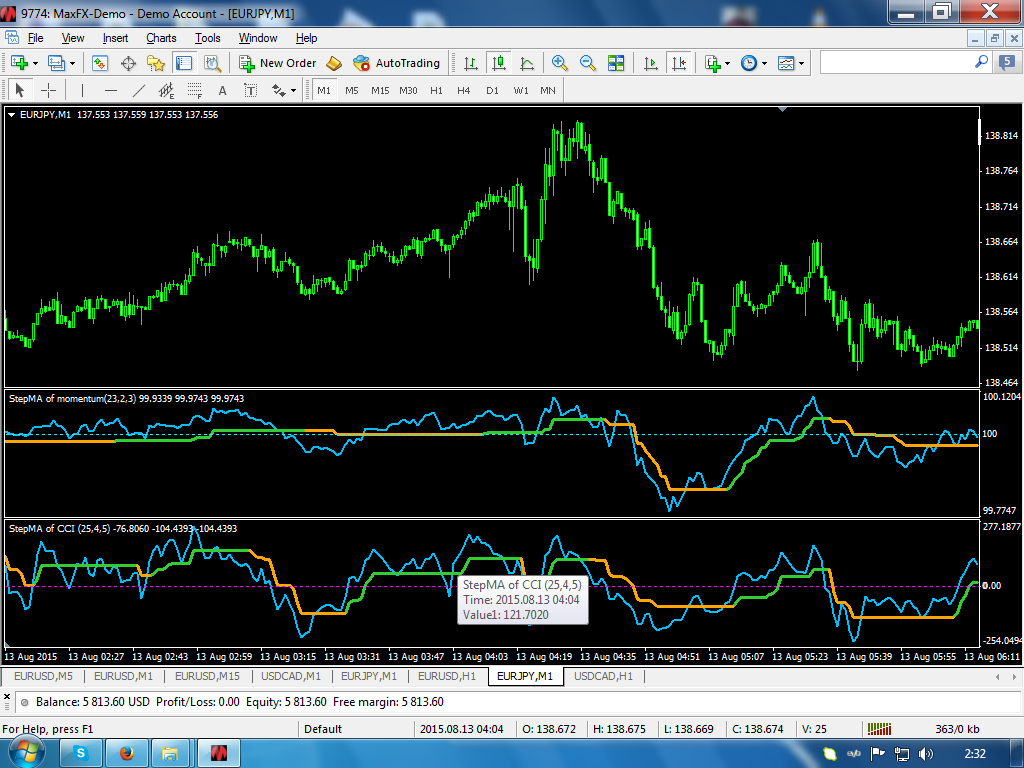This screenshot has width=1024, height=768.
Task: Open the MetaEditor book icon
Action: [334, 63]
